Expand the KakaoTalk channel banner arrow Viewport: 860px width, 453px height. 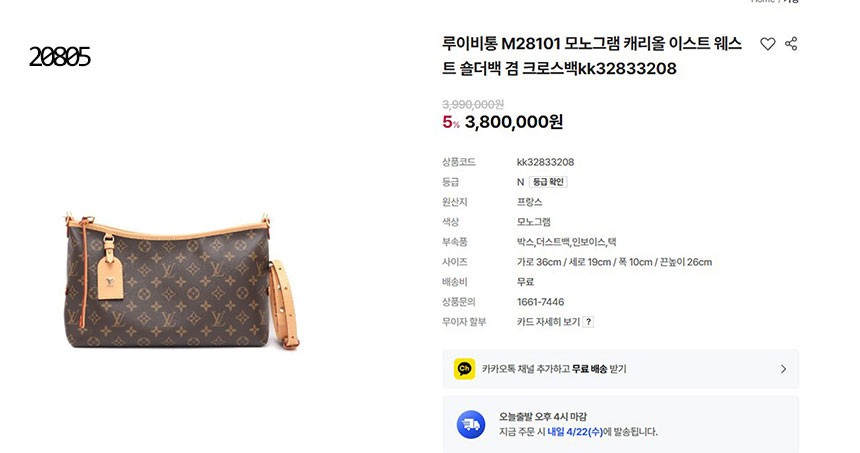783,369
